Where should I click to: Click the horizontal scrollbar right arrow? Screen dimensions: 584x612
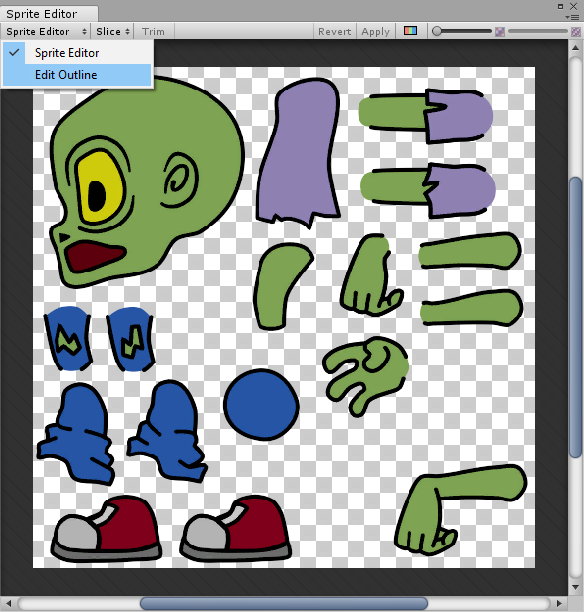(559, 603)
